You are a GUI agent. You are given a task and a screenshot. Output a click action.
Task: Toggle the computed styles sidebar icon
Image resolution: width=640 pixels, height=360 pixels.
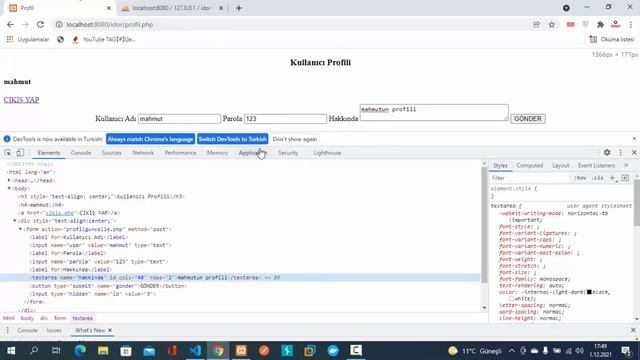coord(625,178)
